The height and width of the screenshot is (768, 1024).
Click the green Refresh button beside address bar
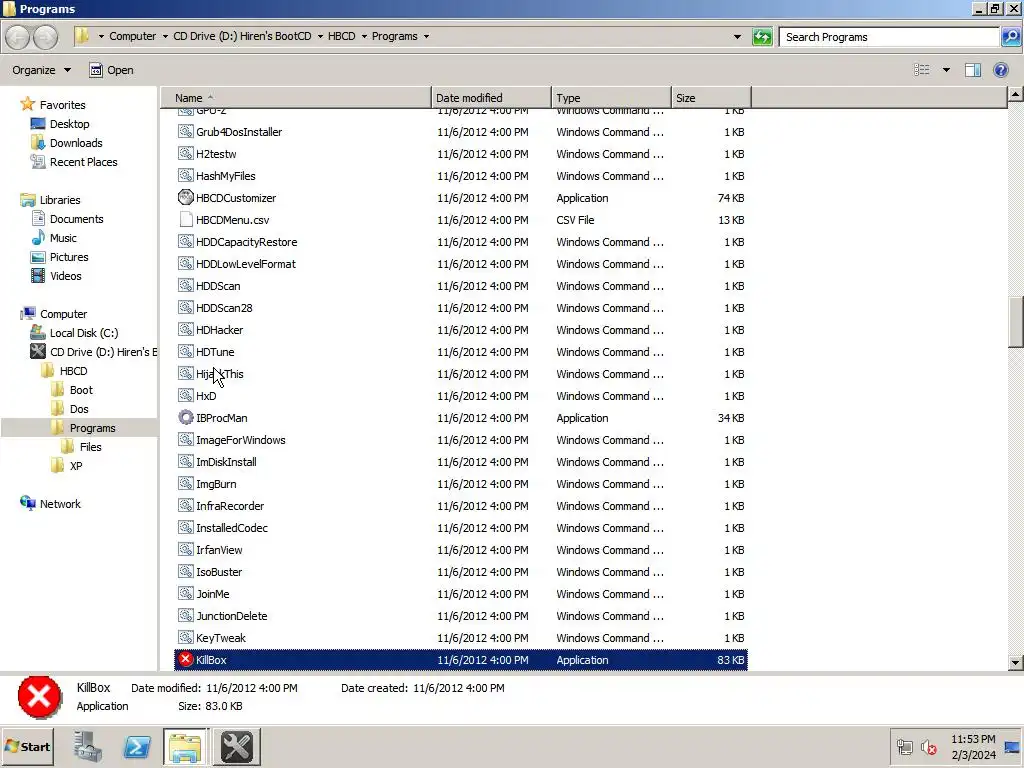[762, 37]
